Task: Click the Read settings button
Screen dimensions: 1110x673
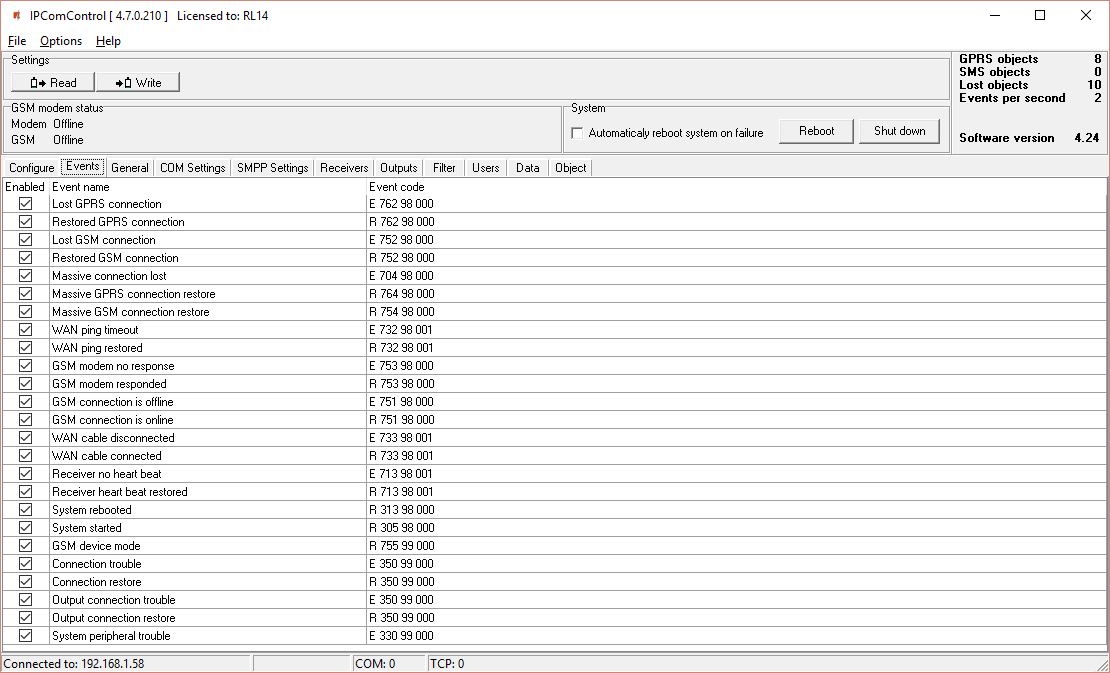Action: pyautogui.click(x=53, y=82)
